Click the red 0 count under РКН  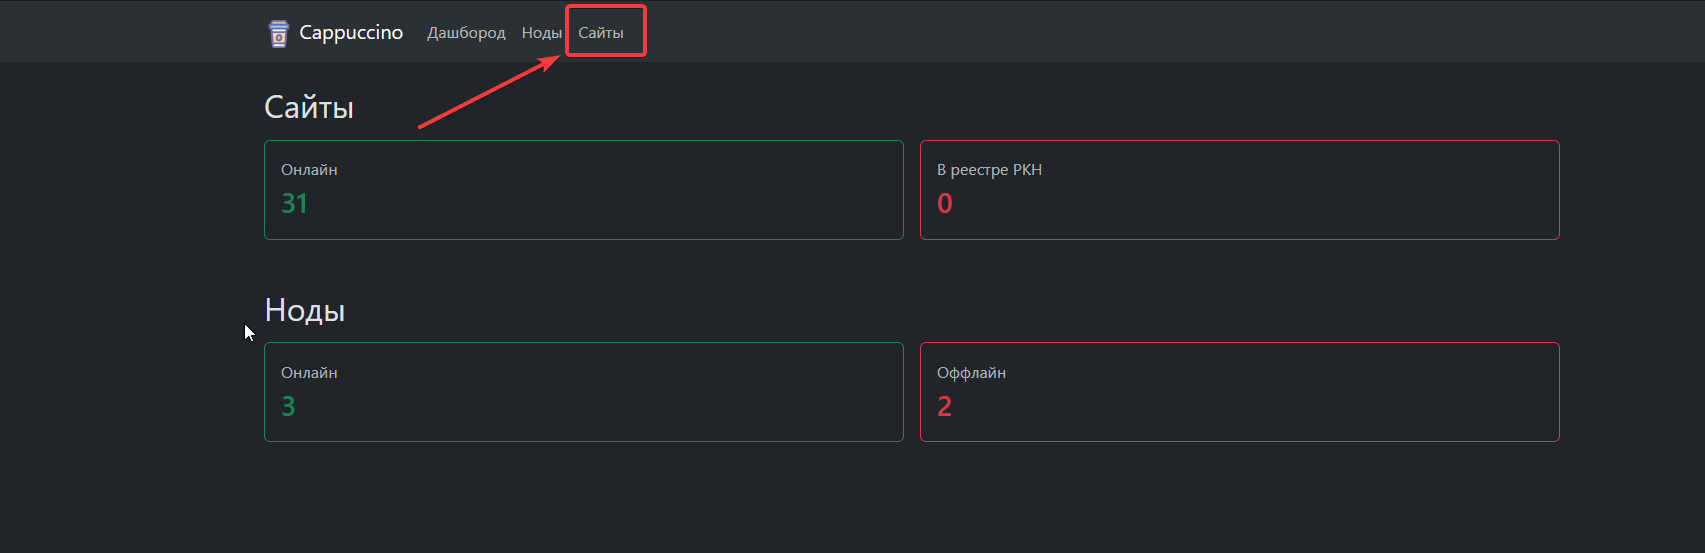click(945, 204)
